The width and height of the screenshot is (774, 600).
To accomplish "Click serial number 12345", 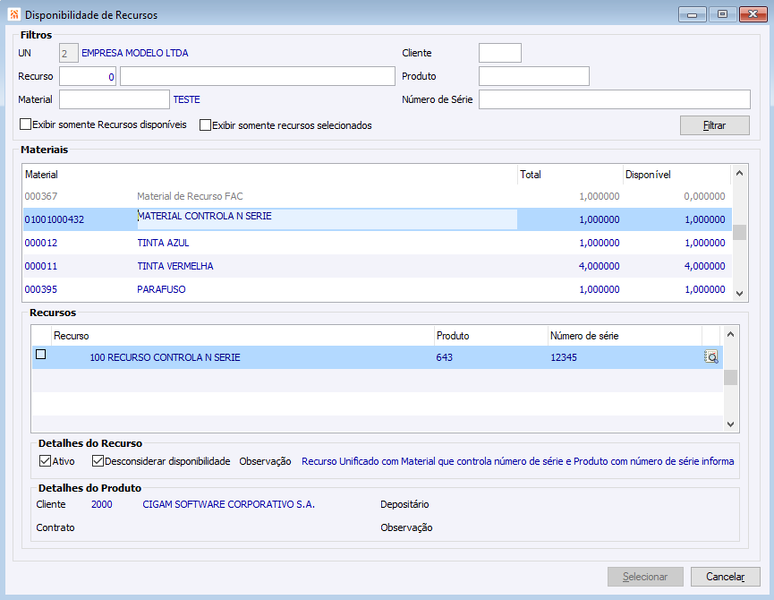I will click(x=564, y=357).
